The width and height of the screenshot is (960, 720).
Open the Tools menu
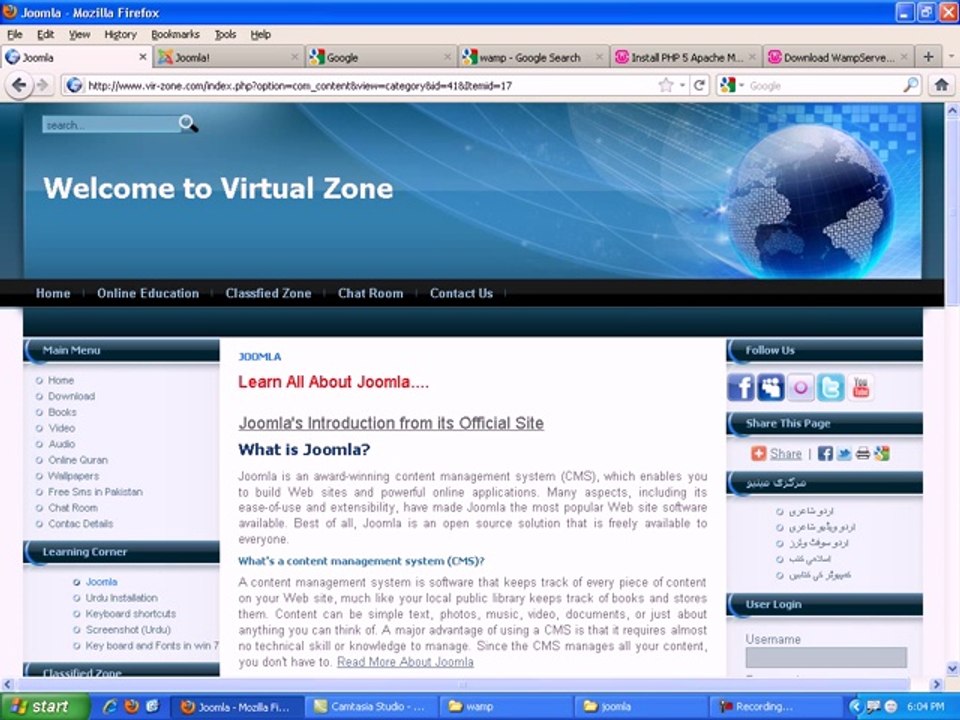click(x=225, y=34)
